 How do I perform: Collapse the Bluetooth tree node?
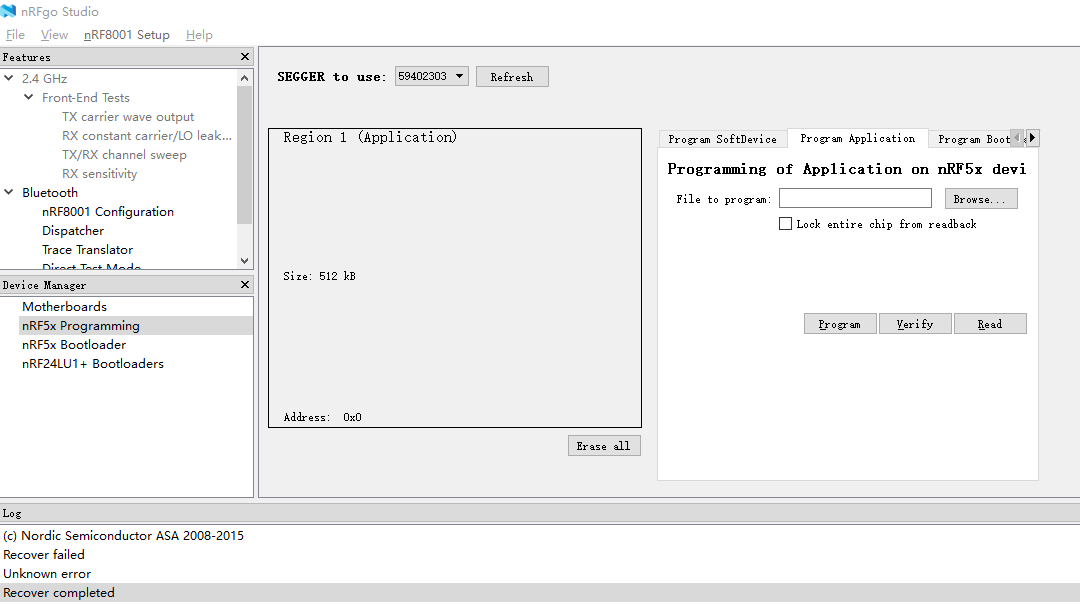10,192
